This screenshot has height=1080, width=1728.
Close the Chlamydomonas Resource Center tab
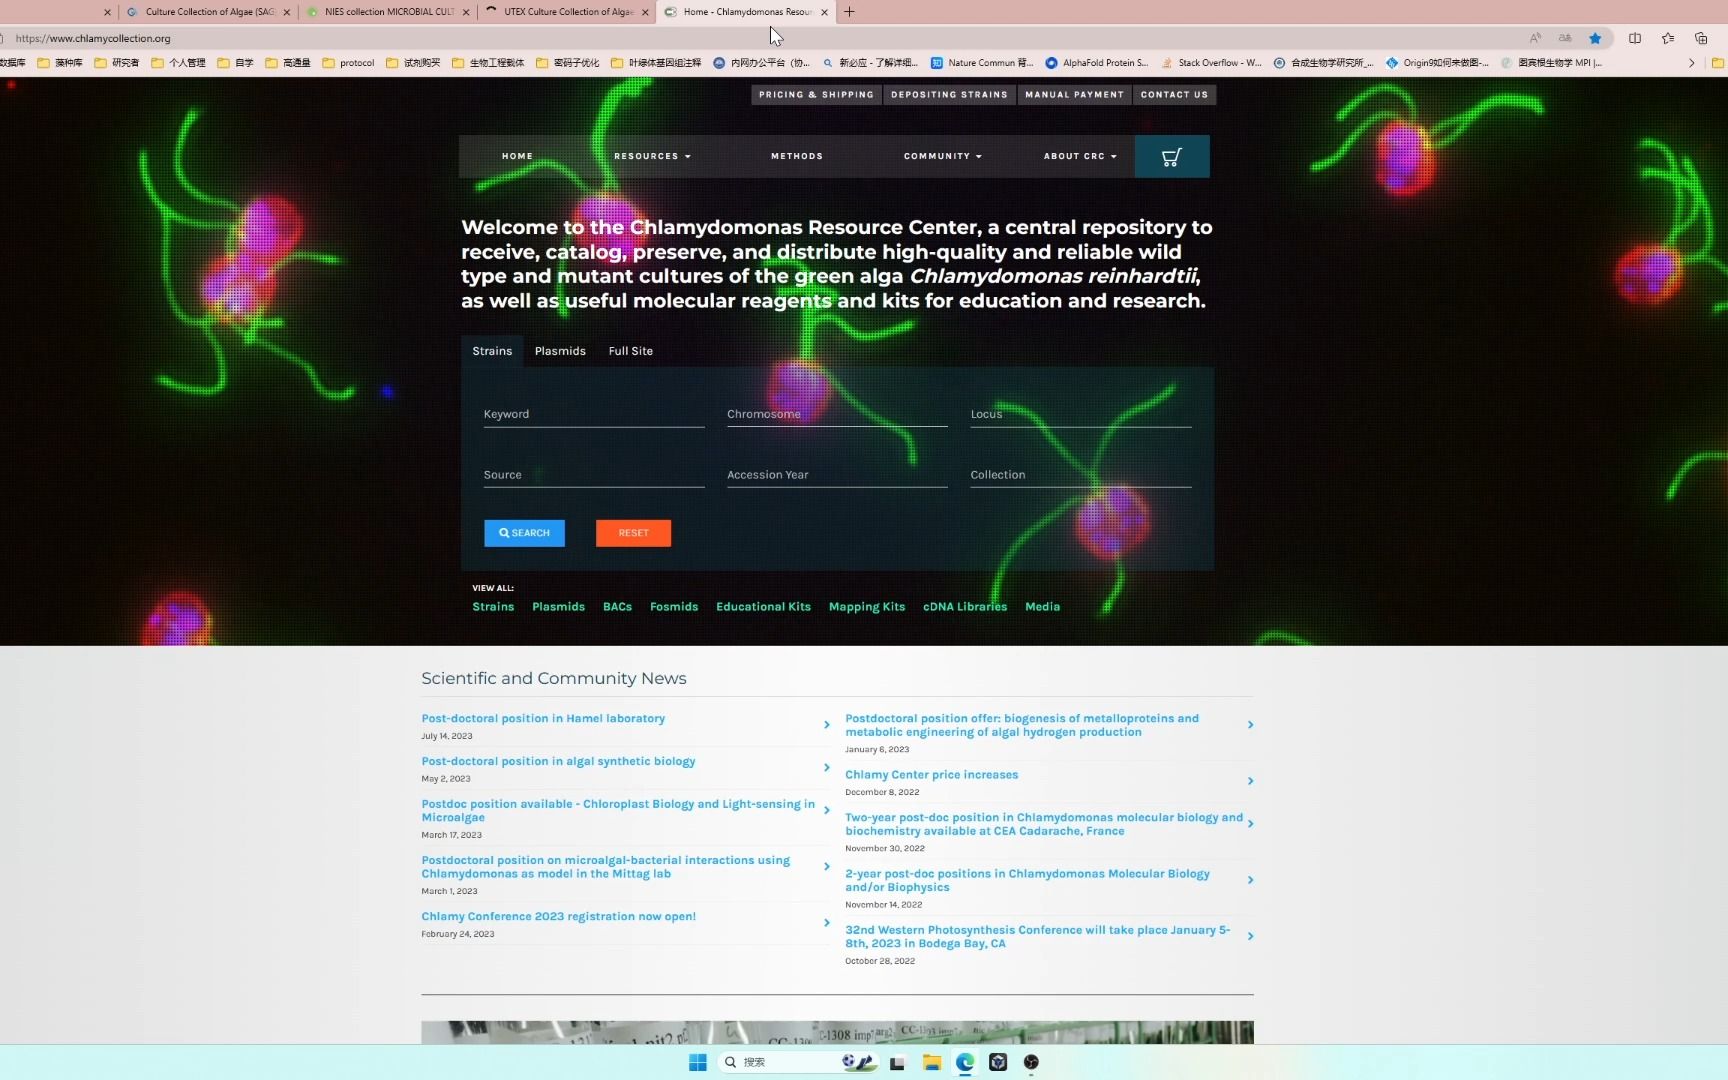[x=824, y=12]
